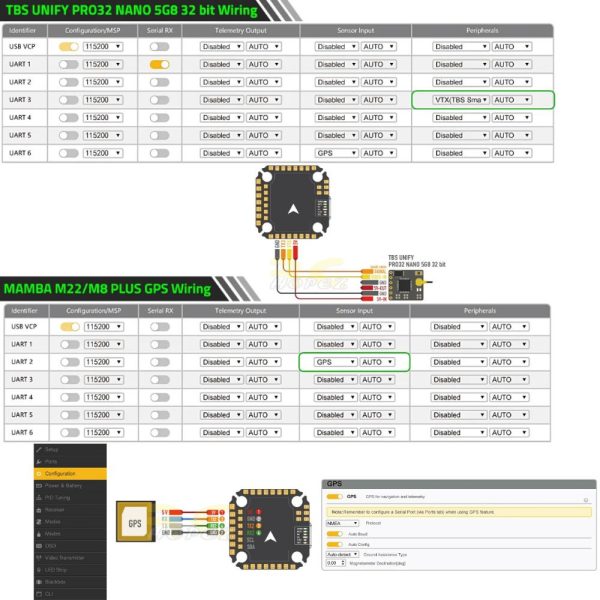
Task: Click the Ports plug icon in sidebar
Action: coord(39,462)
